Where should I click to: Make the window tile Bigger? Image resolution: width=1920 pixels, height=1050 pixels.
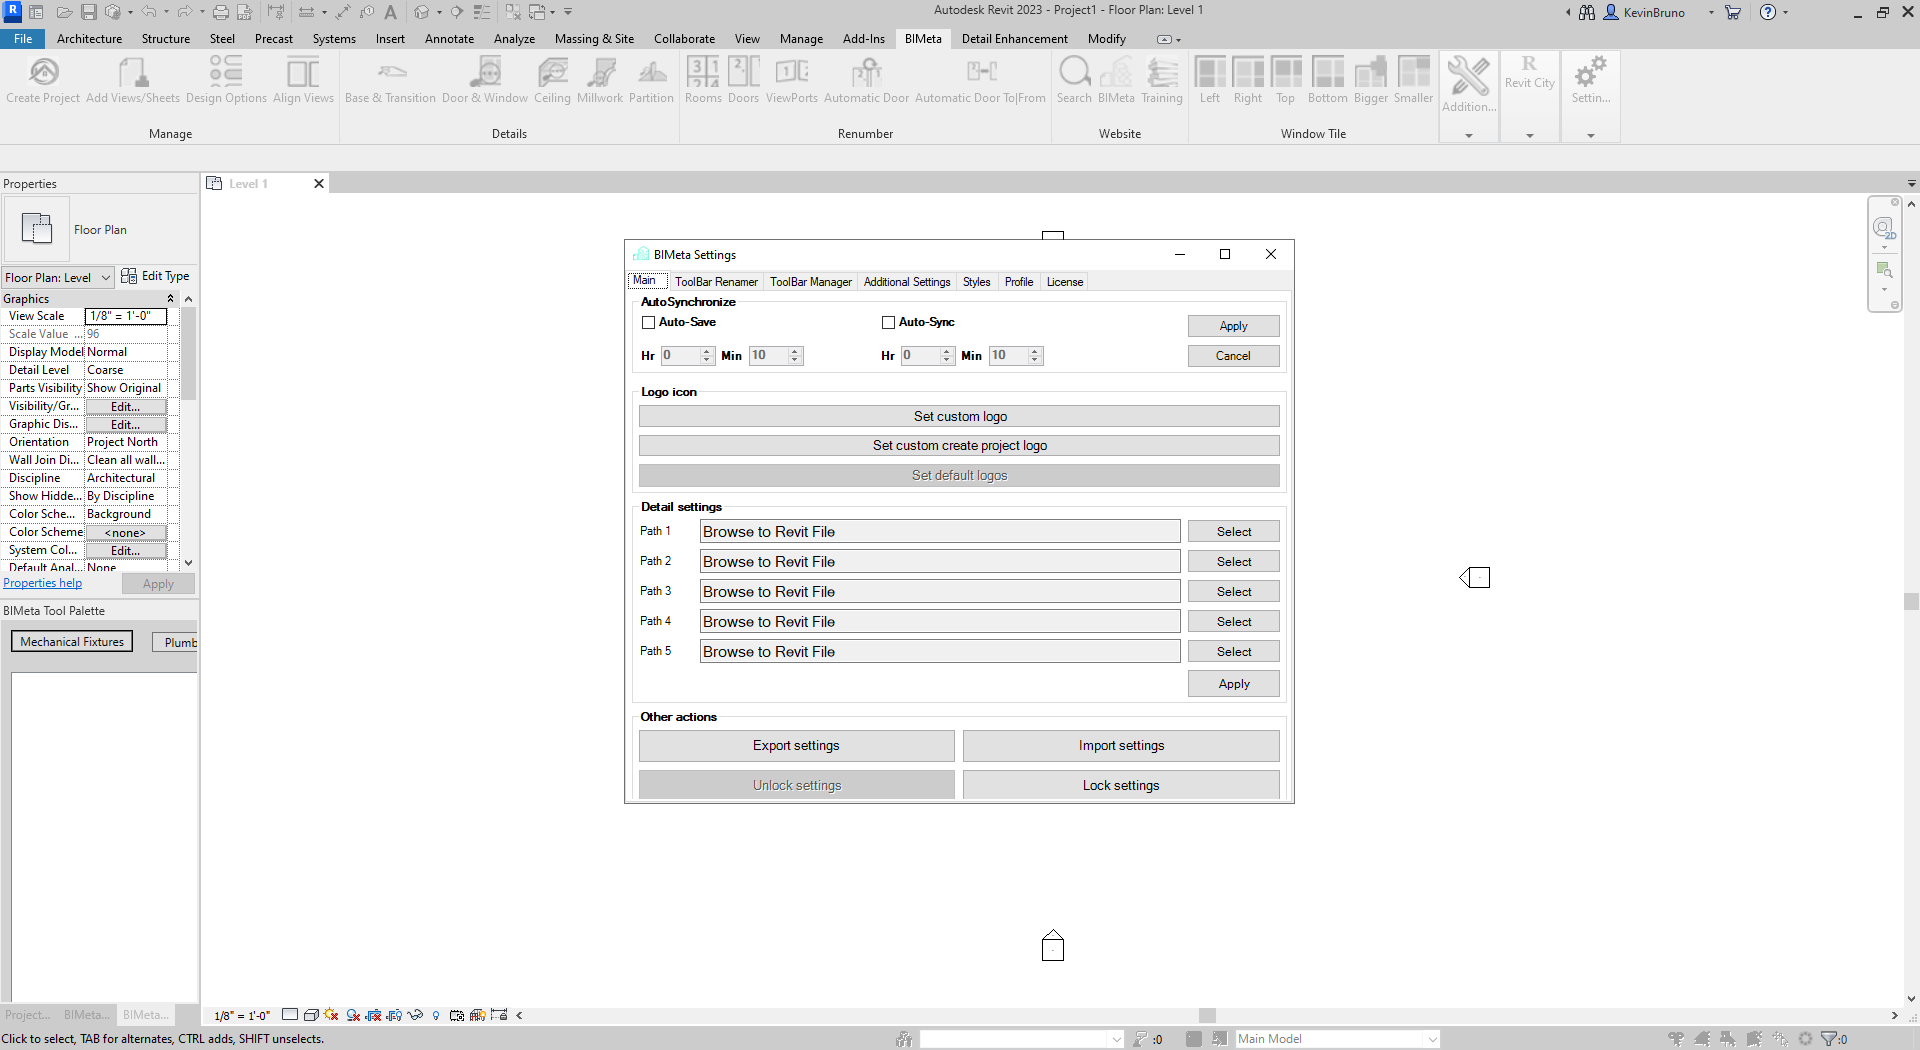(1371, 80)
